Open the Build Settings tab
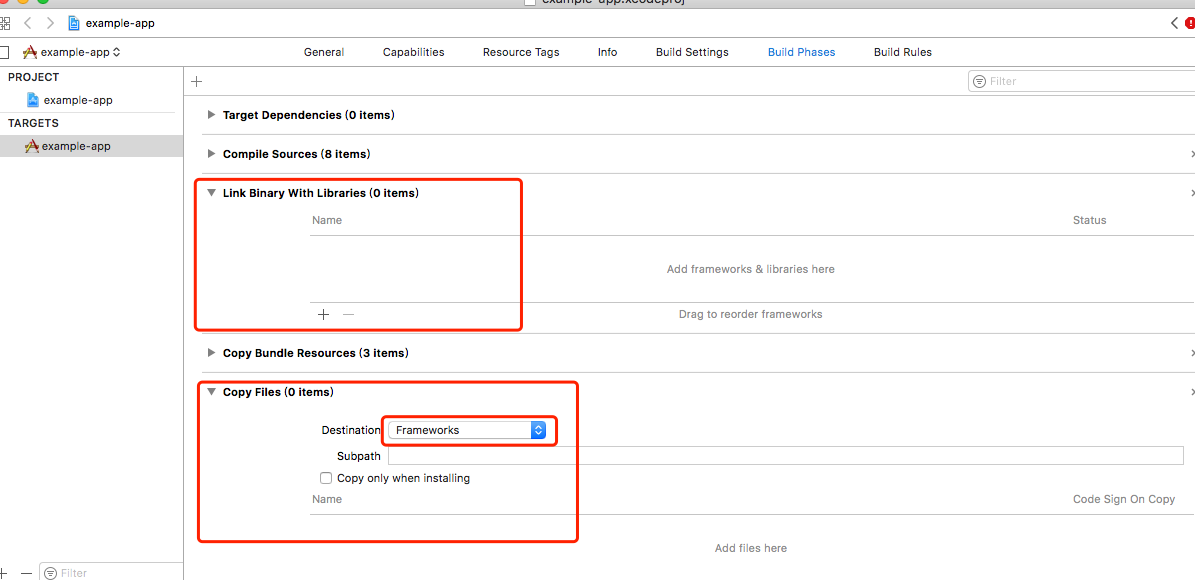The height and width of the screenshot is (580, 1195). click(x=692, y=52)
